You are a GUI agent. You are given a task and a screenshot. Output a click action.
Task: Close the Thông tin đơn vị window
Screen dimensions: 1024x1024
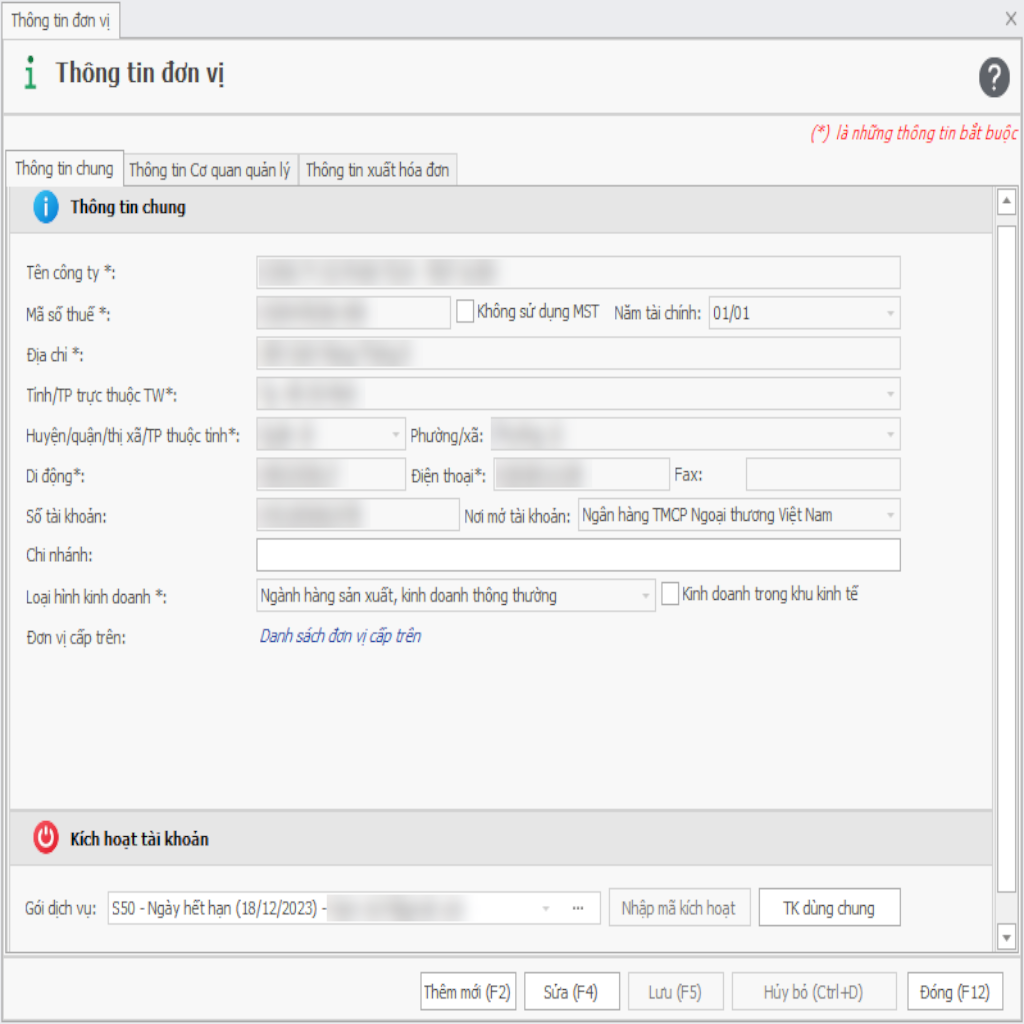pyautogui.click(x=1010, y=18)
